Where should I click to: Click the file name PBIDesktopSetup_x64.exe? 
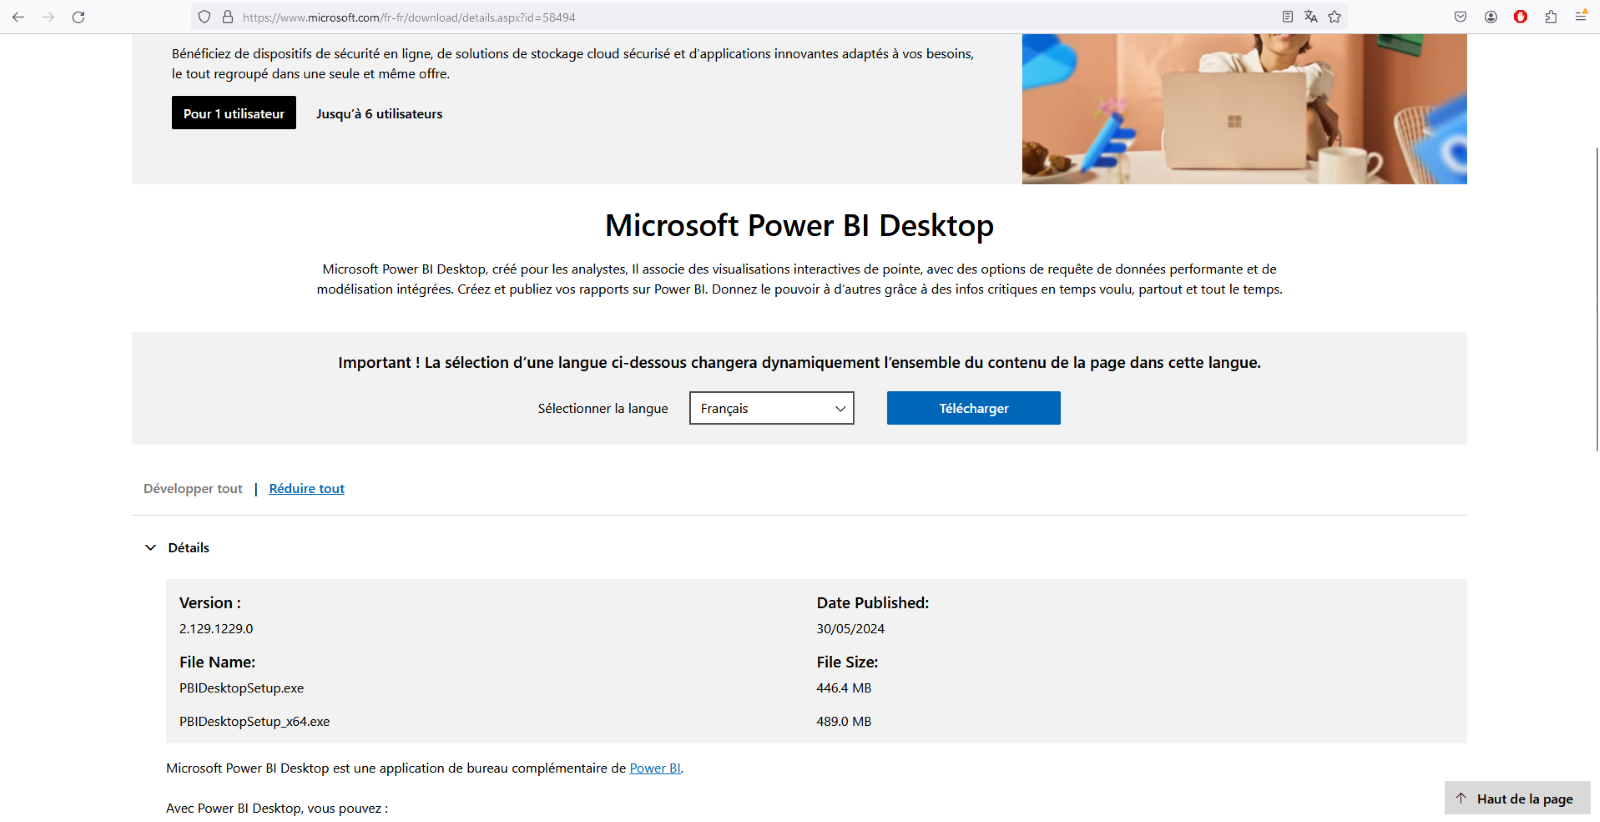pos(255,721)
